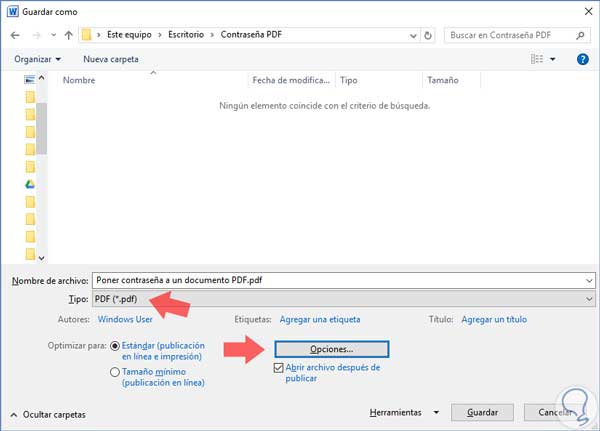The height and width of the screenshot is (431, 600).
Task: Click the Cancelar button
Action: [x=555, y=413]
